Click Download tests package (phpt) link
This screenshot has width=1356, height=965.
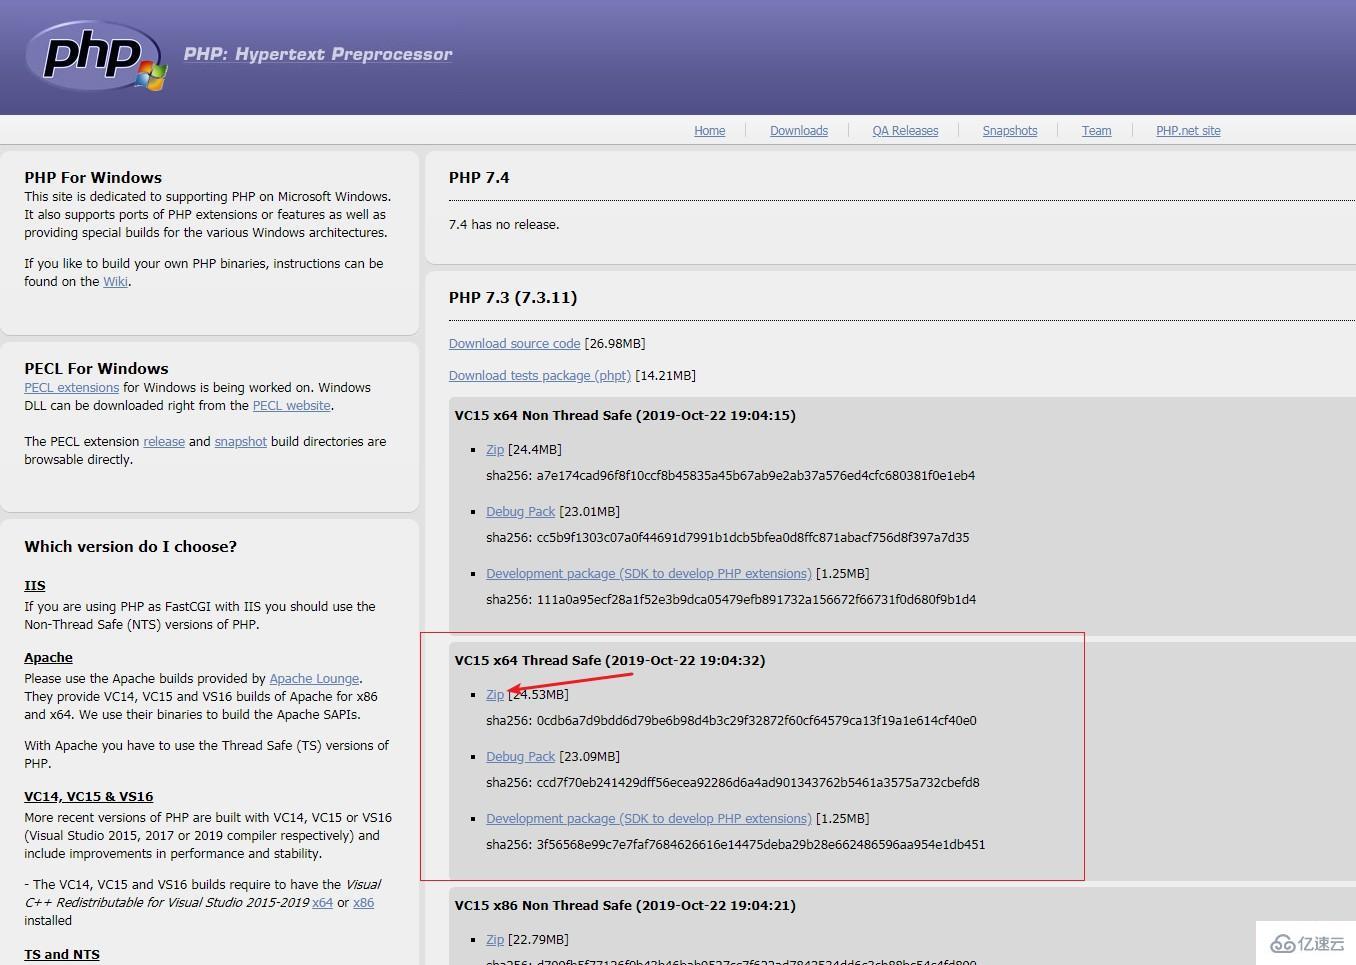(540, 376)
